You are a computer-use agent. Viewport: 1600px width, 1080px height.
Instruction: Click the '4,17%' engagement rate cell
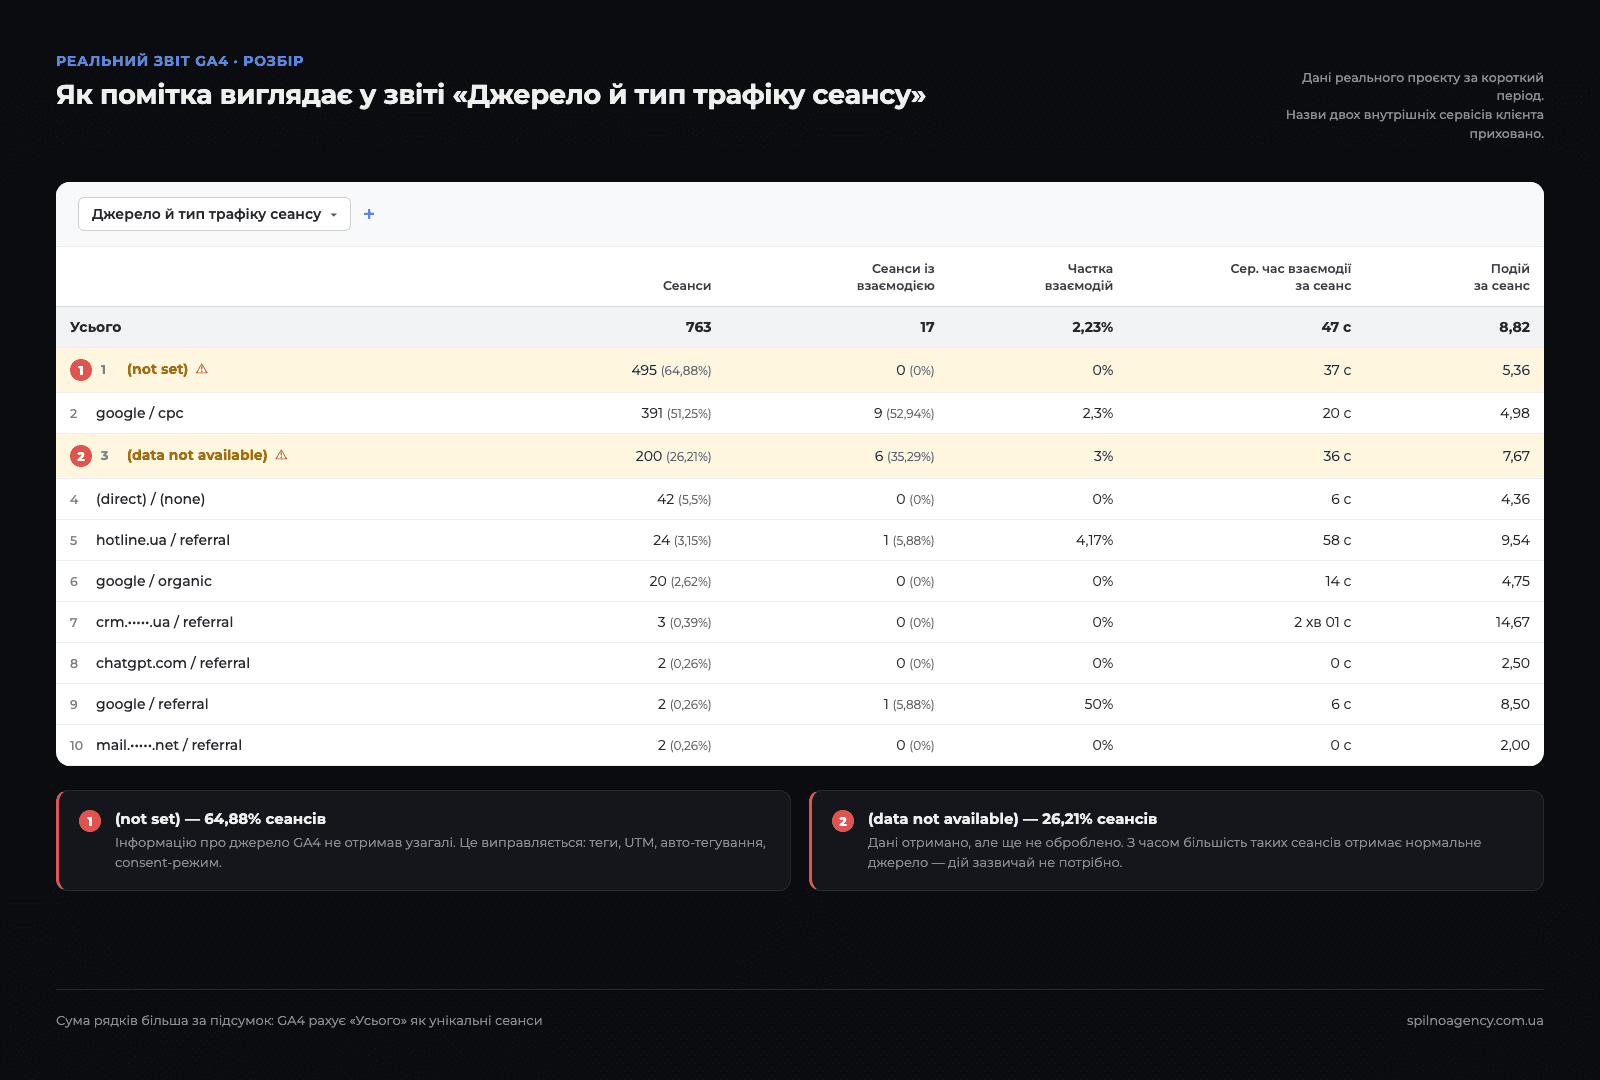point(1094,540)
